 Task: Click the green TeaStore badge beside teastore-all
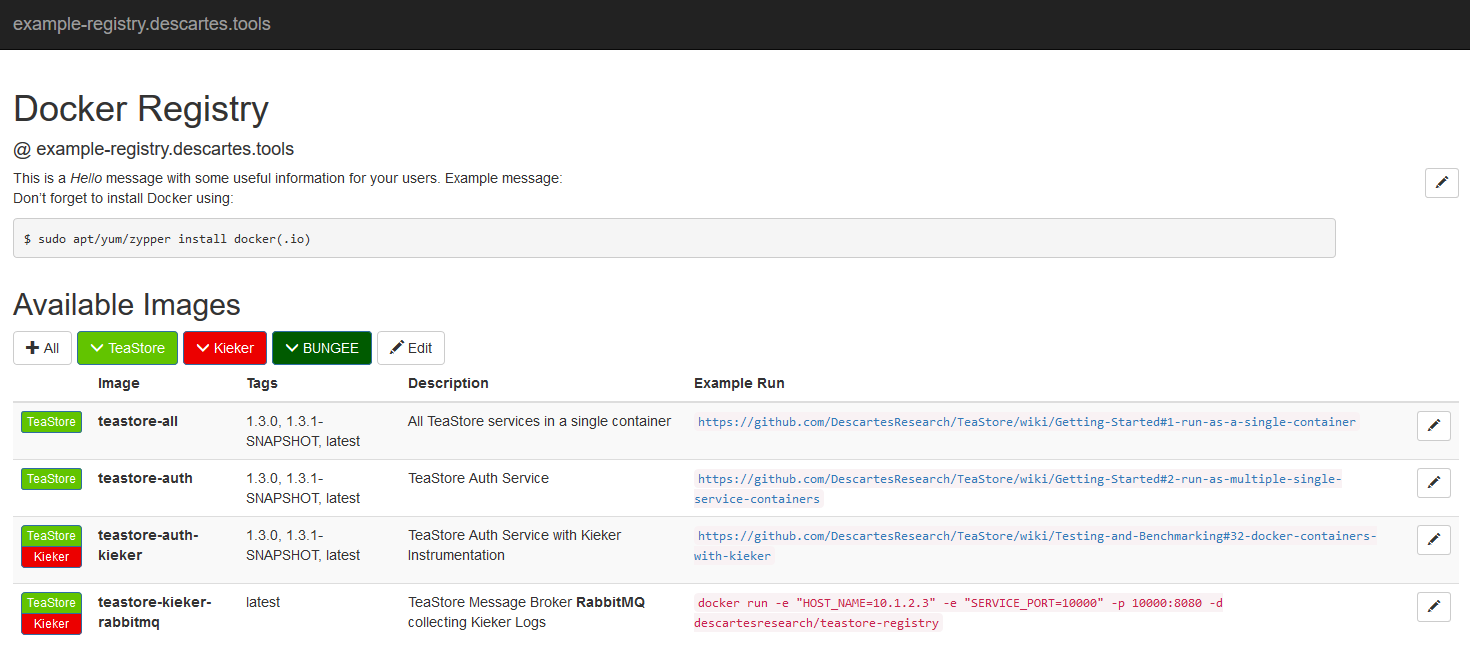click(51, 421)
